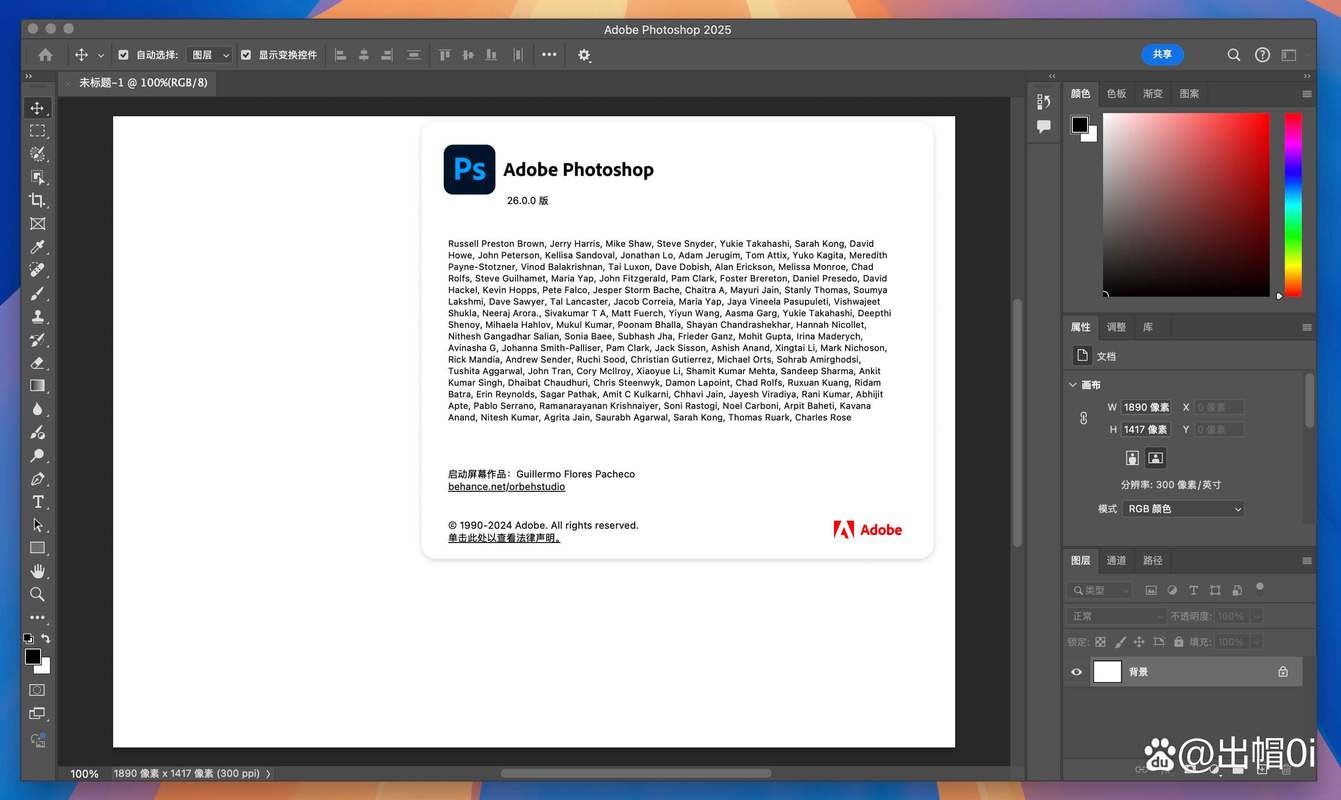This screenshot has height=800, width=1341.
Task: Select the Eyedropper tool
Action: pos(37,247)
